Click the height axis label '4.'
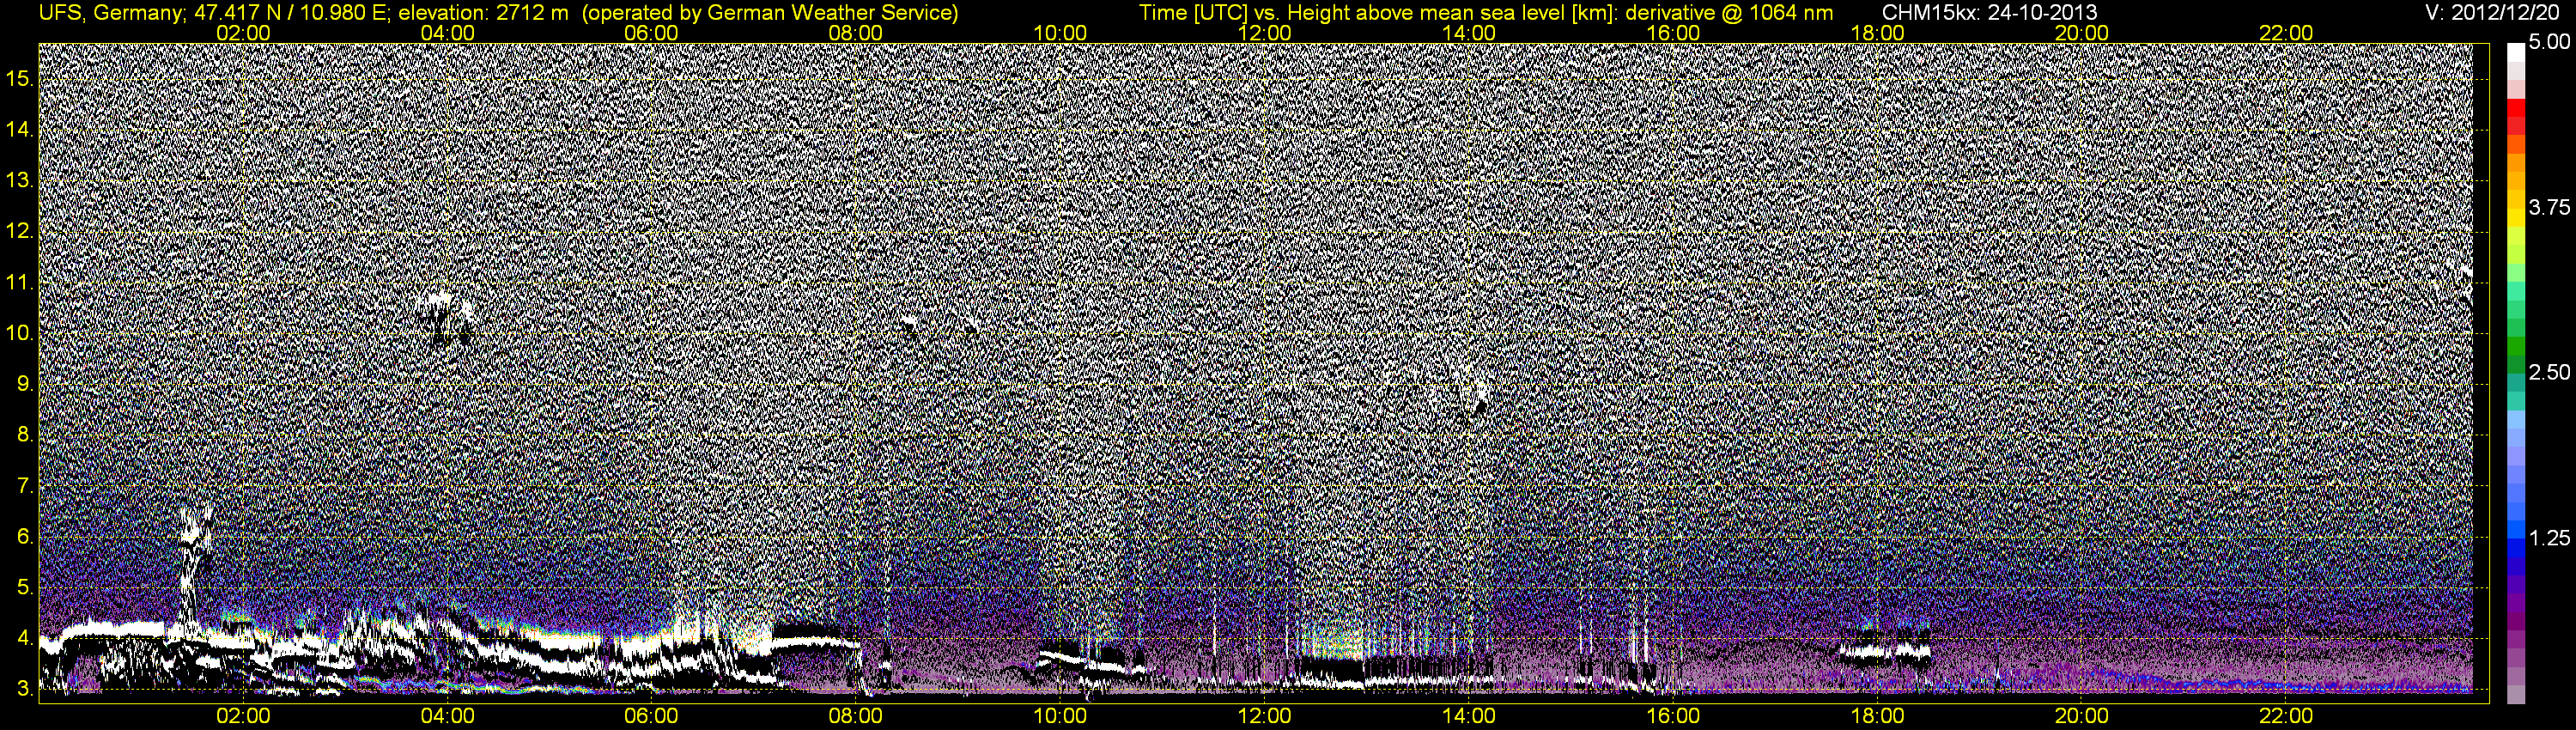 click(25, 638)
